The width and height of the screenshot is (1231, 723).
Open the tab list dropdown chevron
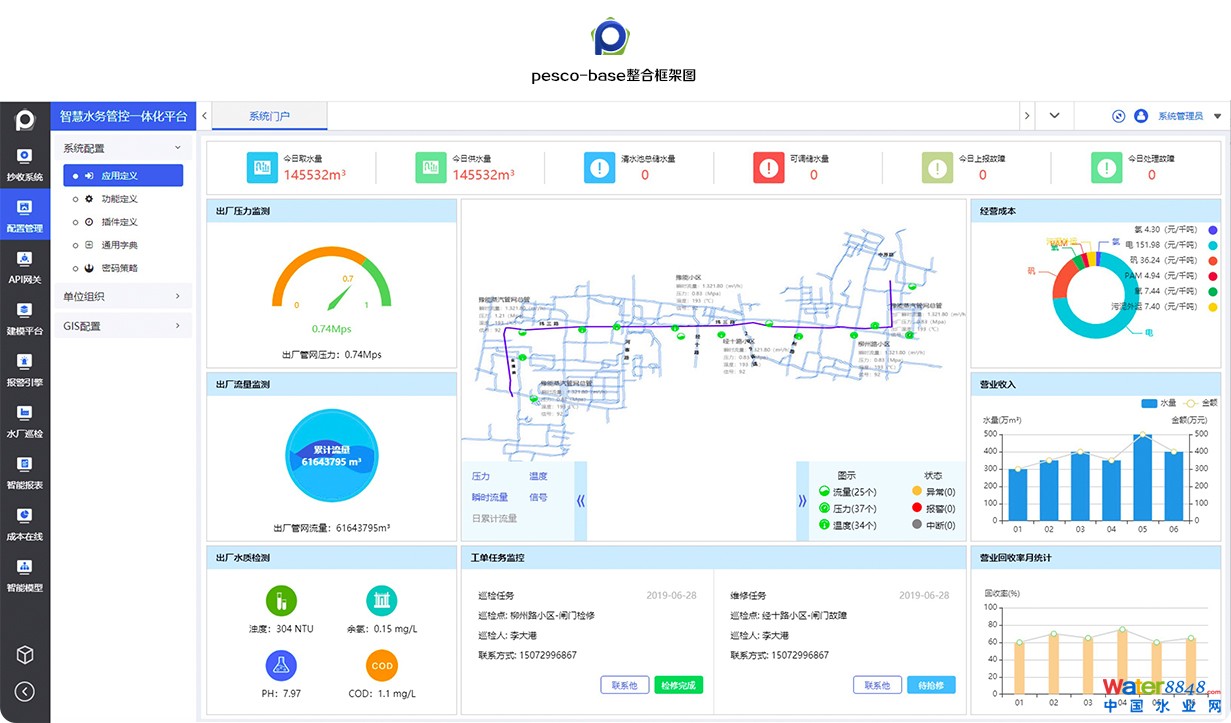1054,116
